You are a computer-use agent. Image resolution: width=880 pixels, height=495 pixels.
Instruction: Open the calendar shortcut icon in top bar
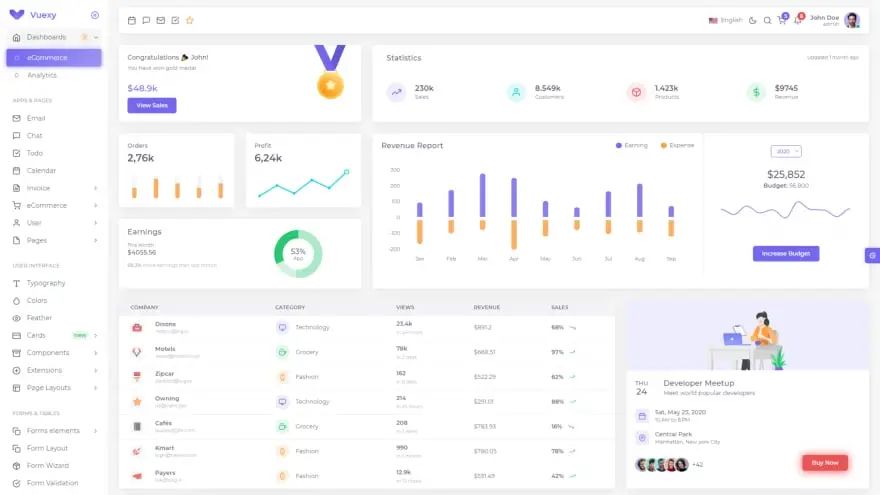tap(132, 20)
